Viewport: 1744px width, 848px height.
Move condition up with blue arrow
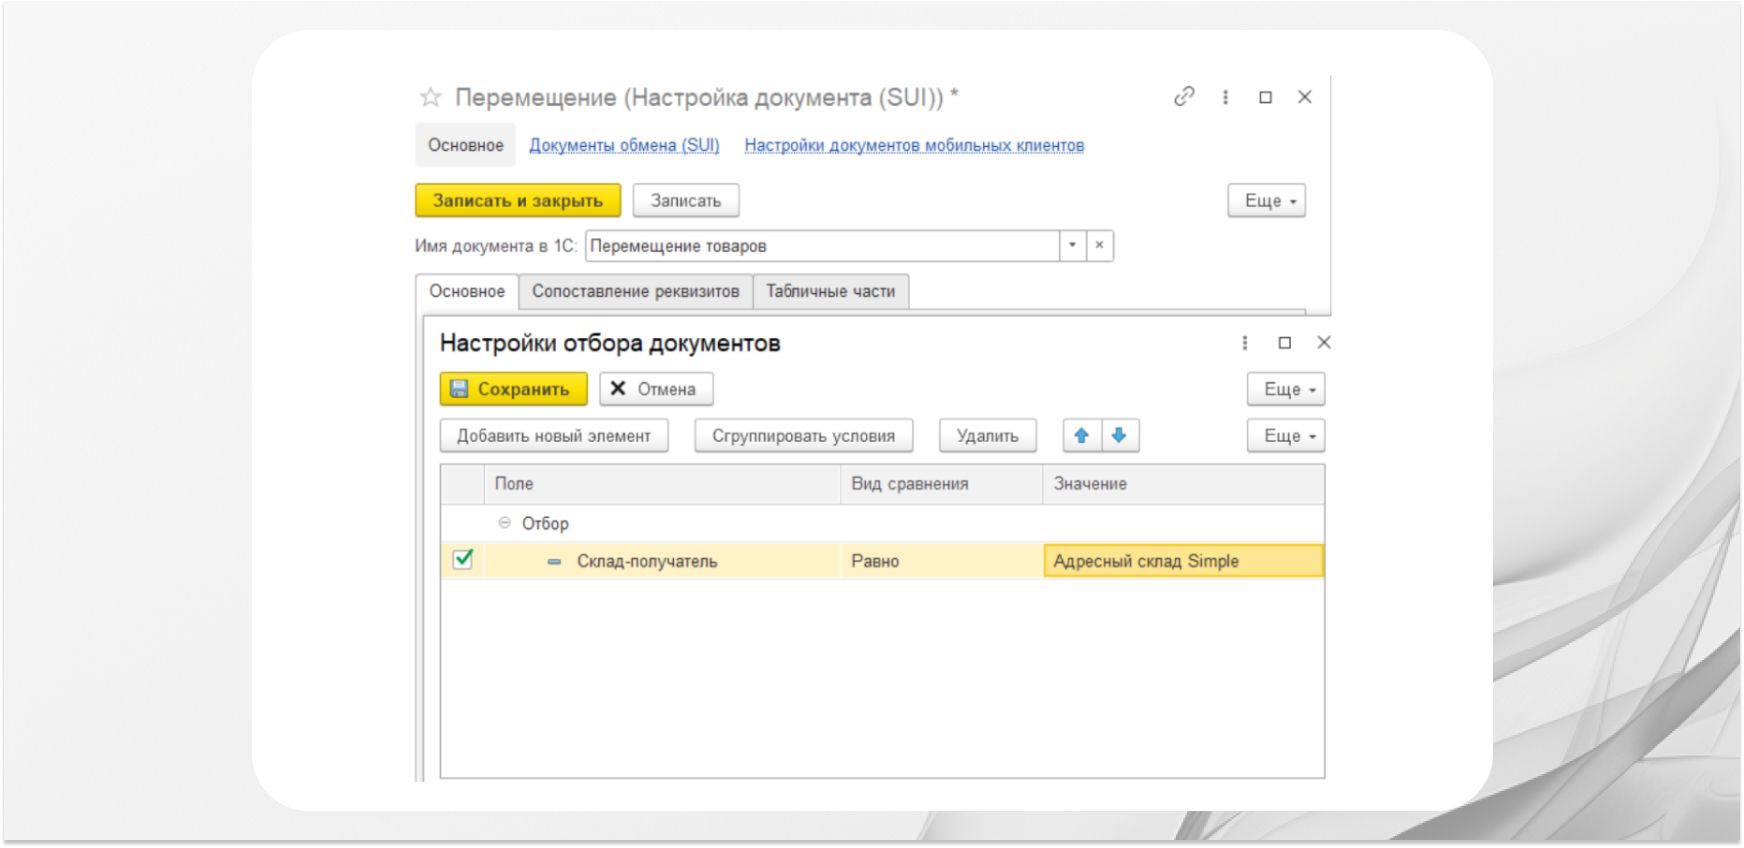click(1081, 436)
